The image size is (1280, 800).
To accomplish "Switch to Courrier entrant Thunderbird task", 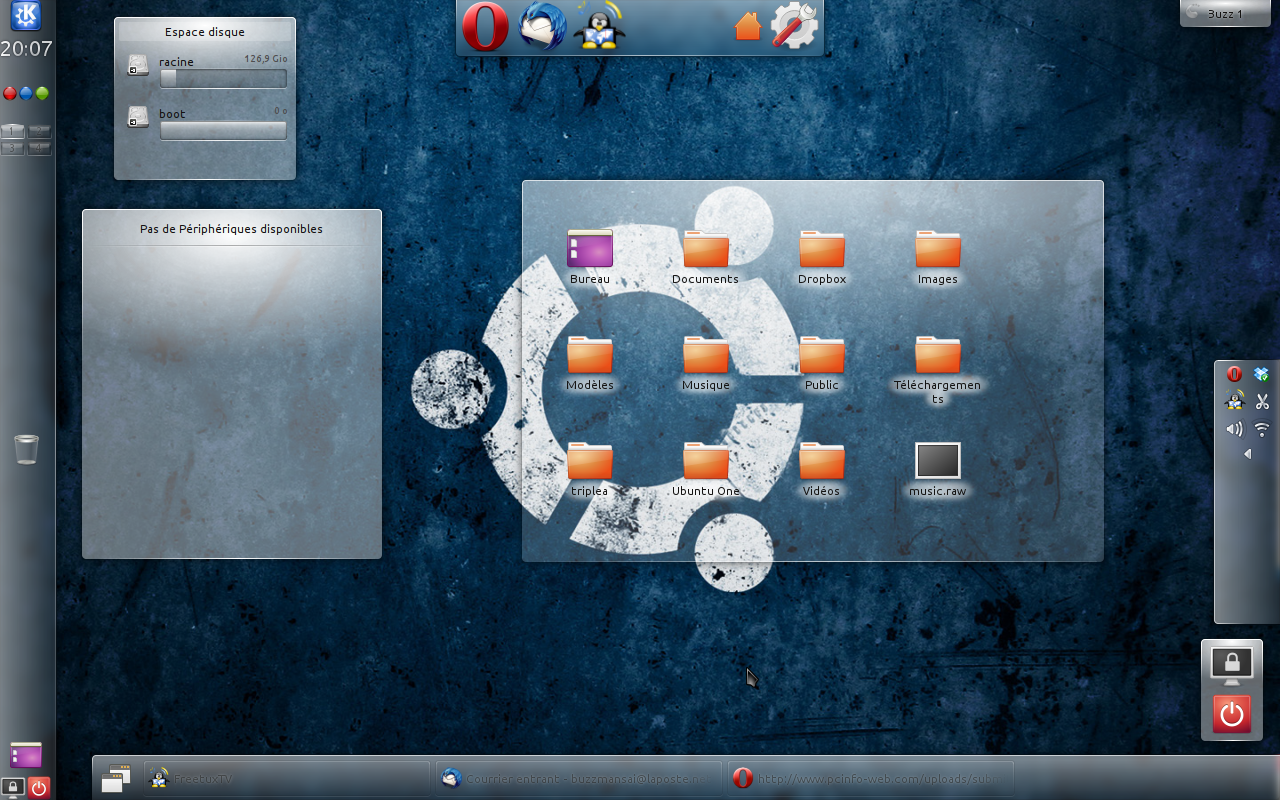I will click(x=579, y=778).
